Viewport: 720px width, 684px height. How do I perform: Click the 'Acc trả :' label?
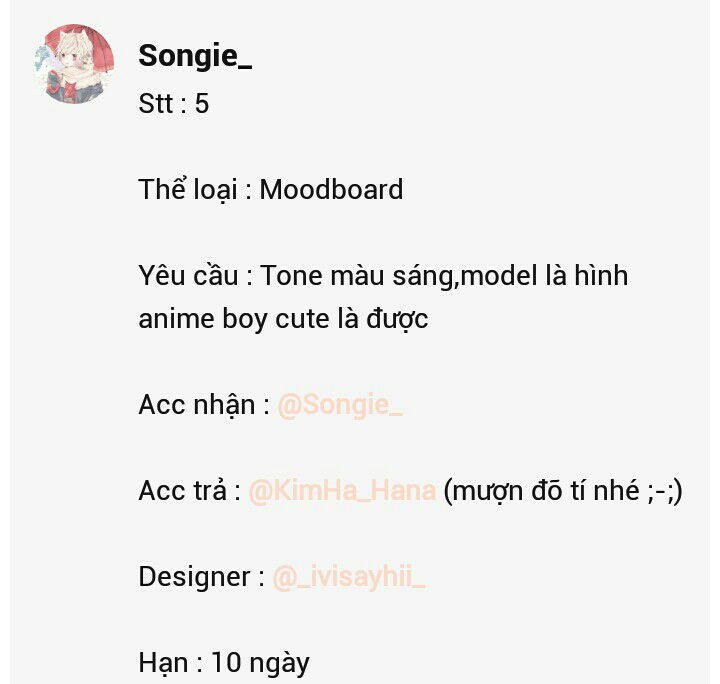pos(190,490)
